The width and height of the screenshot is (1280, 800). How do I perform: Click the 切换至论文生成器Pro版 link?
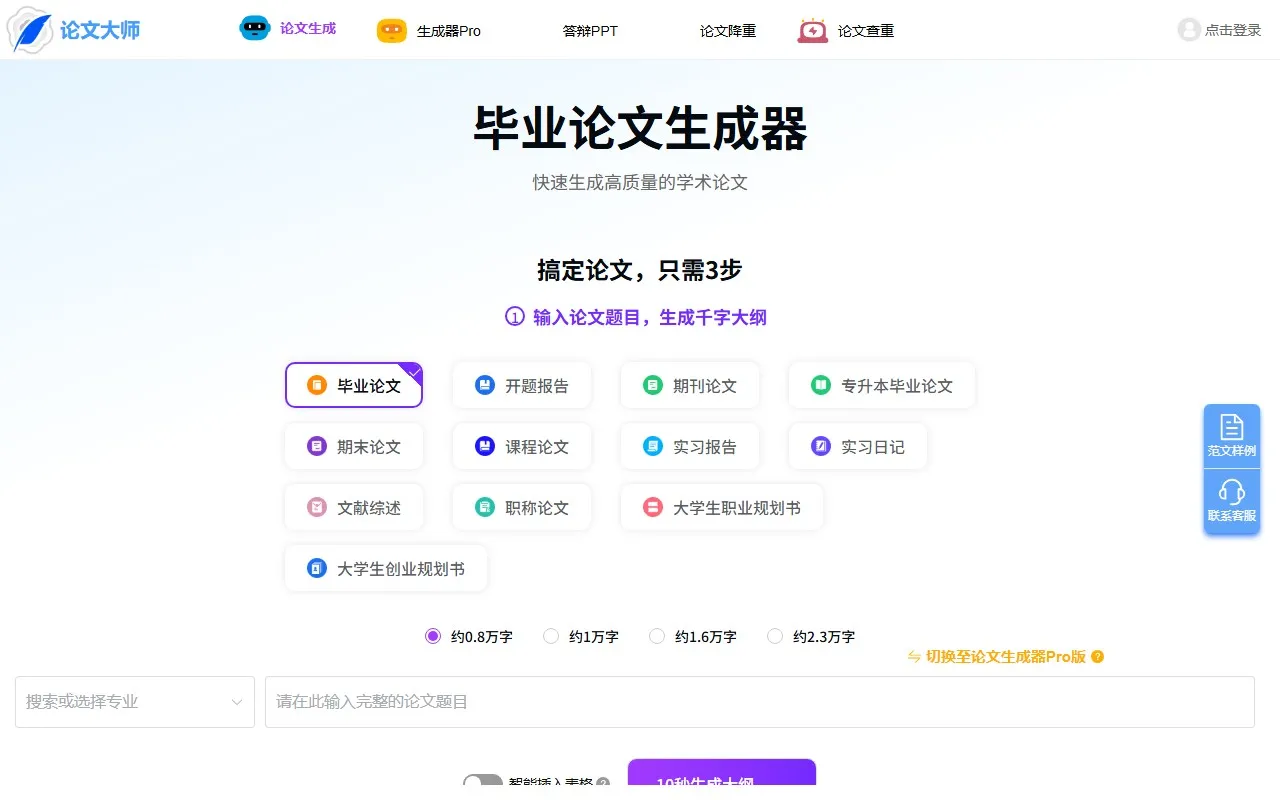click(1003, 658)
